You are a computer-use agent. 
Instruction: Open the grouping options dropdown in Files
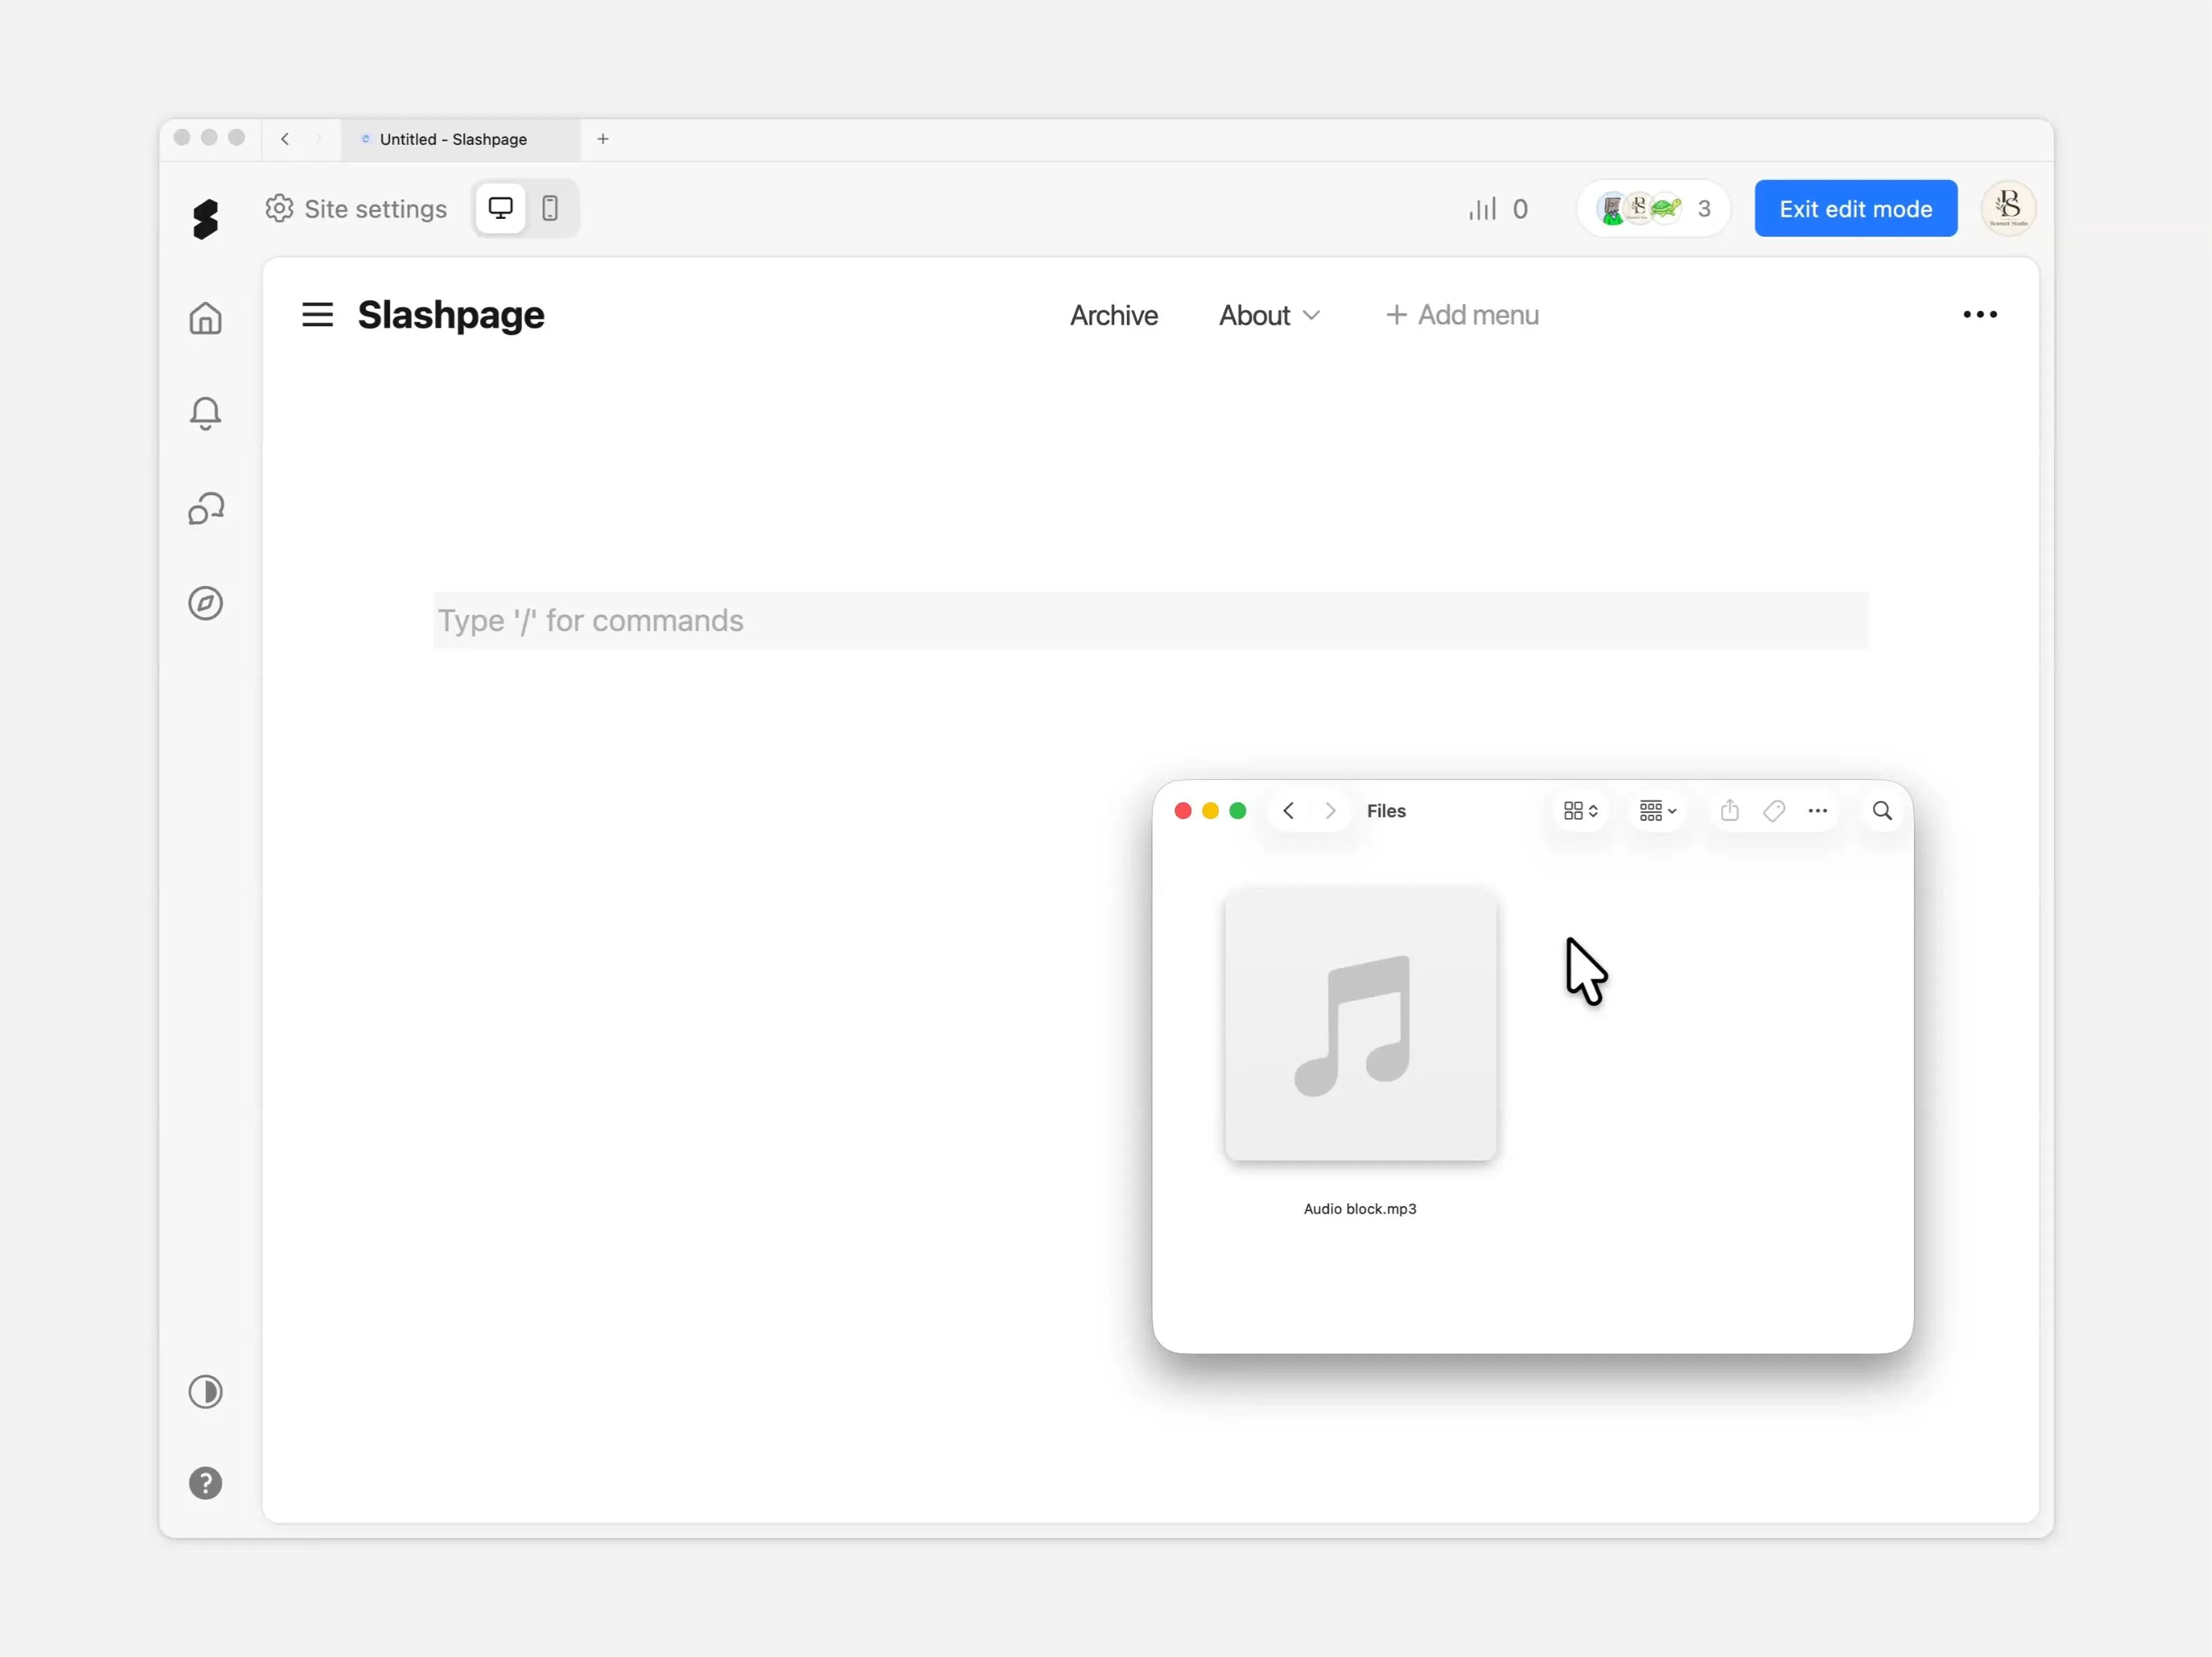click(x=1658, y=811)
